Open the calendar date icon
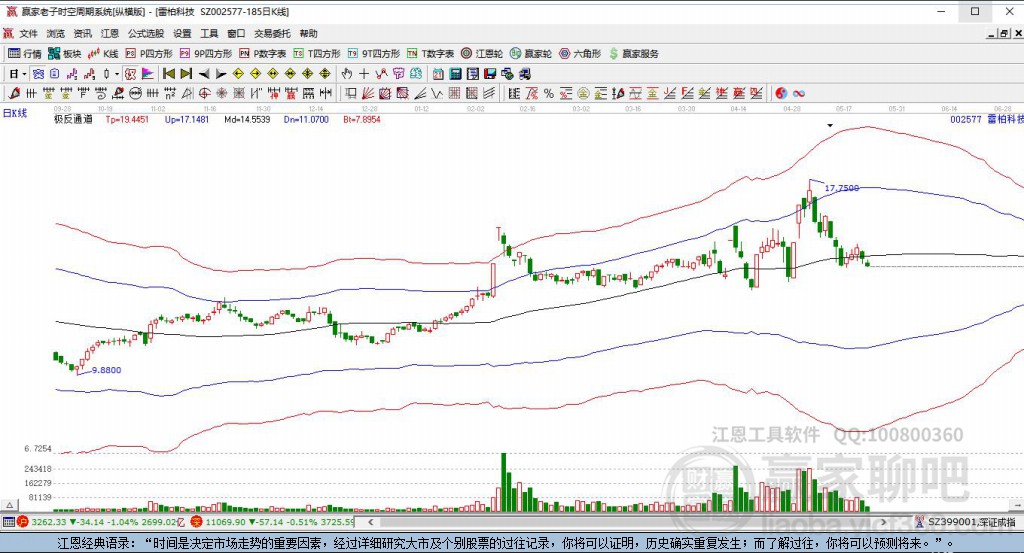 click(438, 74)
